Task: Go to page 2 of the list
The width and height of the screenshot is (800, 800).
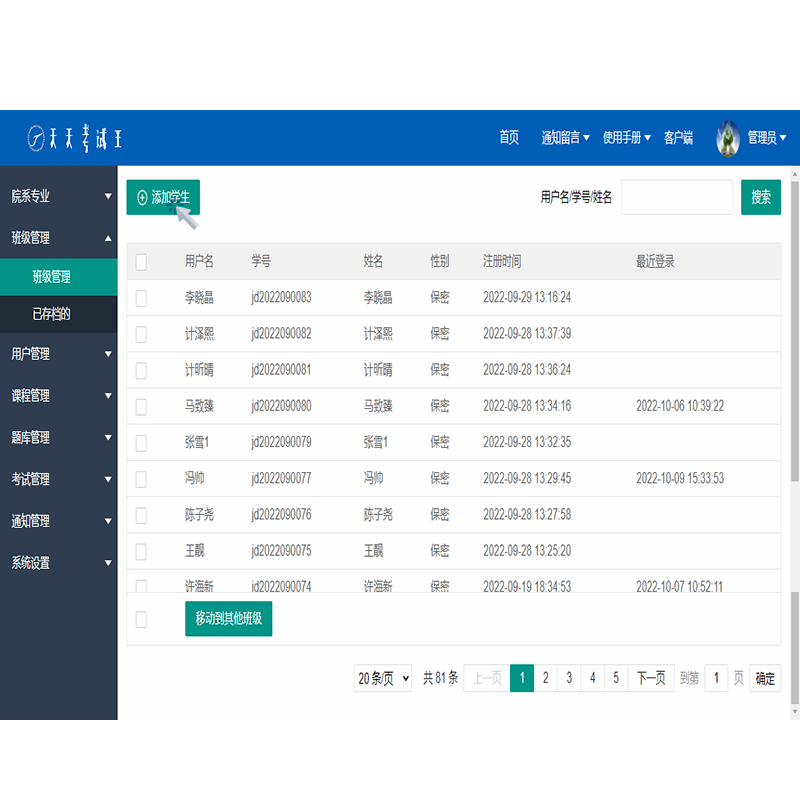Action: coord(545,678)
